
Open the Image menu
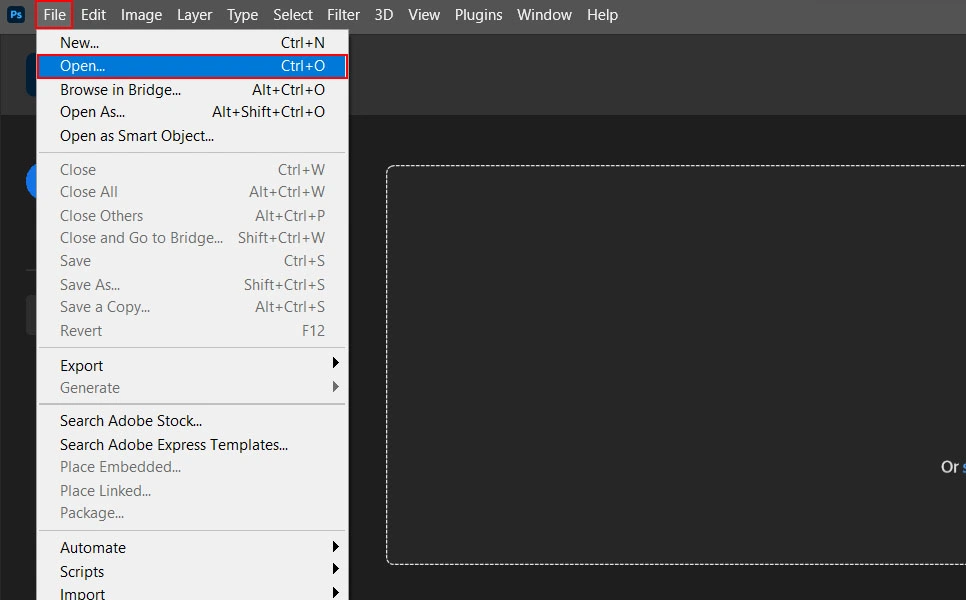[141, 15]
